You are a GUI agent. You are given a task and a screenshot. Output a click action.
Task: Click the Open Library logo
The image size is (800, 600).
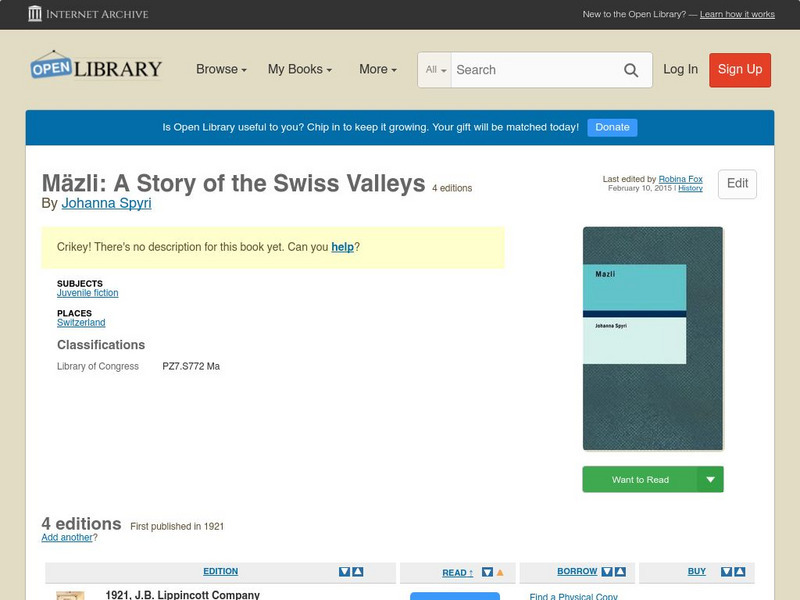tap(95, 67)
